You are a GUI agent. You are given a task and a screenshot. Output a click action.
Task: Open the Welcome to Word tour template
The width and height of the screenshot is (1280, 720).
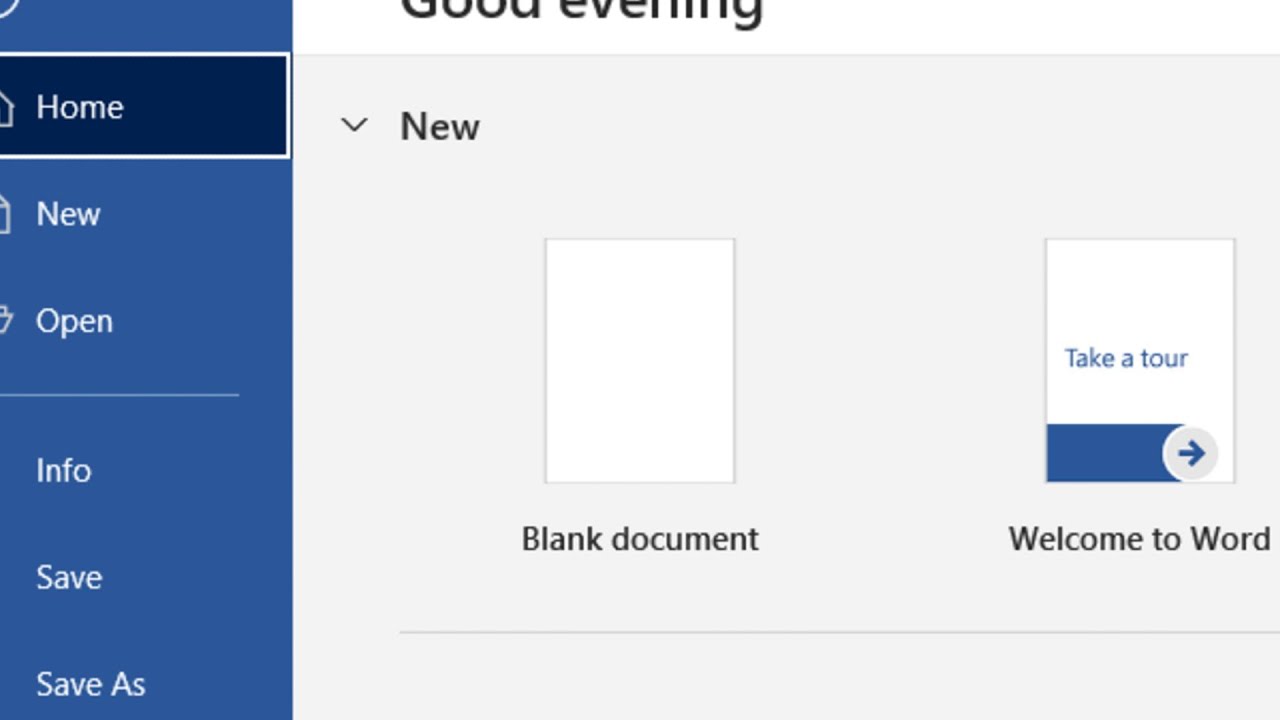(1140, 361)
